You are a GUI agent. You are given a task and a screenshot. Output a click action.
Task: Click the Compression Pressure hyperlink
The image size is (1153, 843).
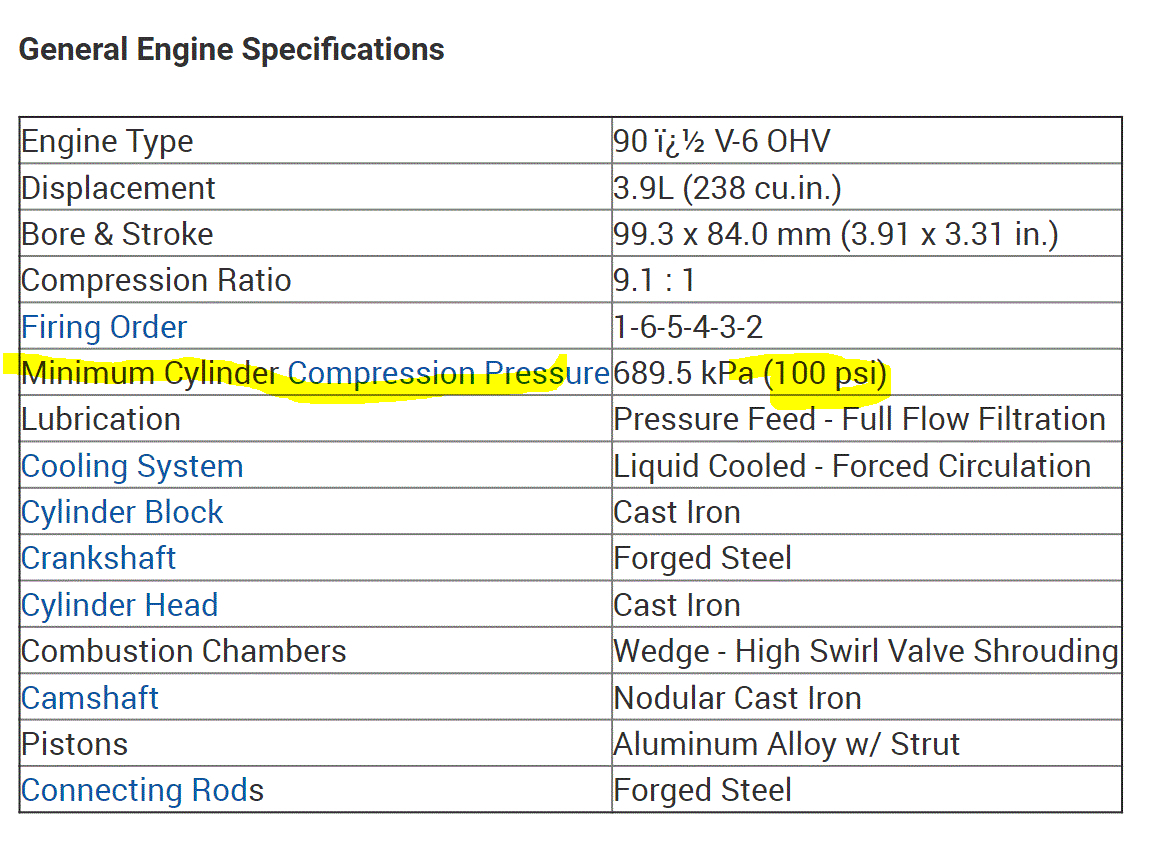[448, 373]
